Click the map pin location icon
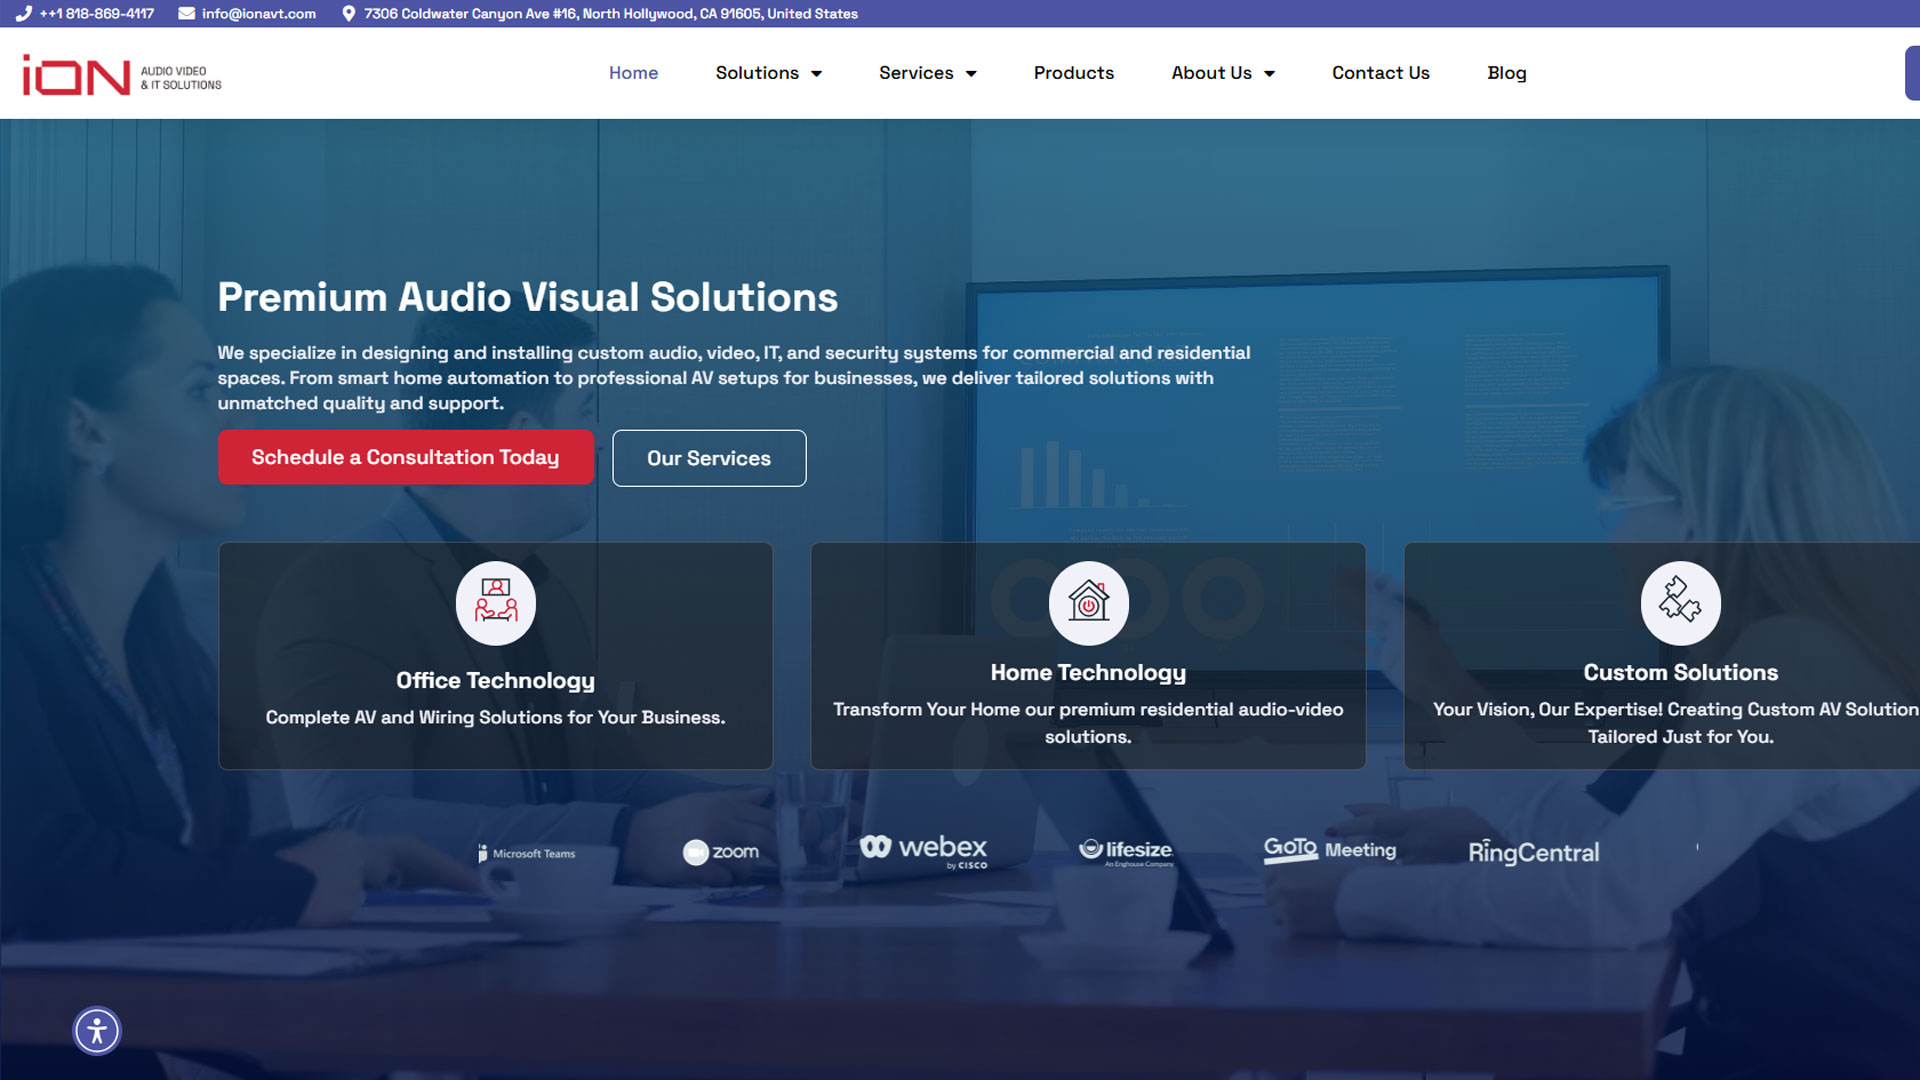 click(x=348, y=14)
